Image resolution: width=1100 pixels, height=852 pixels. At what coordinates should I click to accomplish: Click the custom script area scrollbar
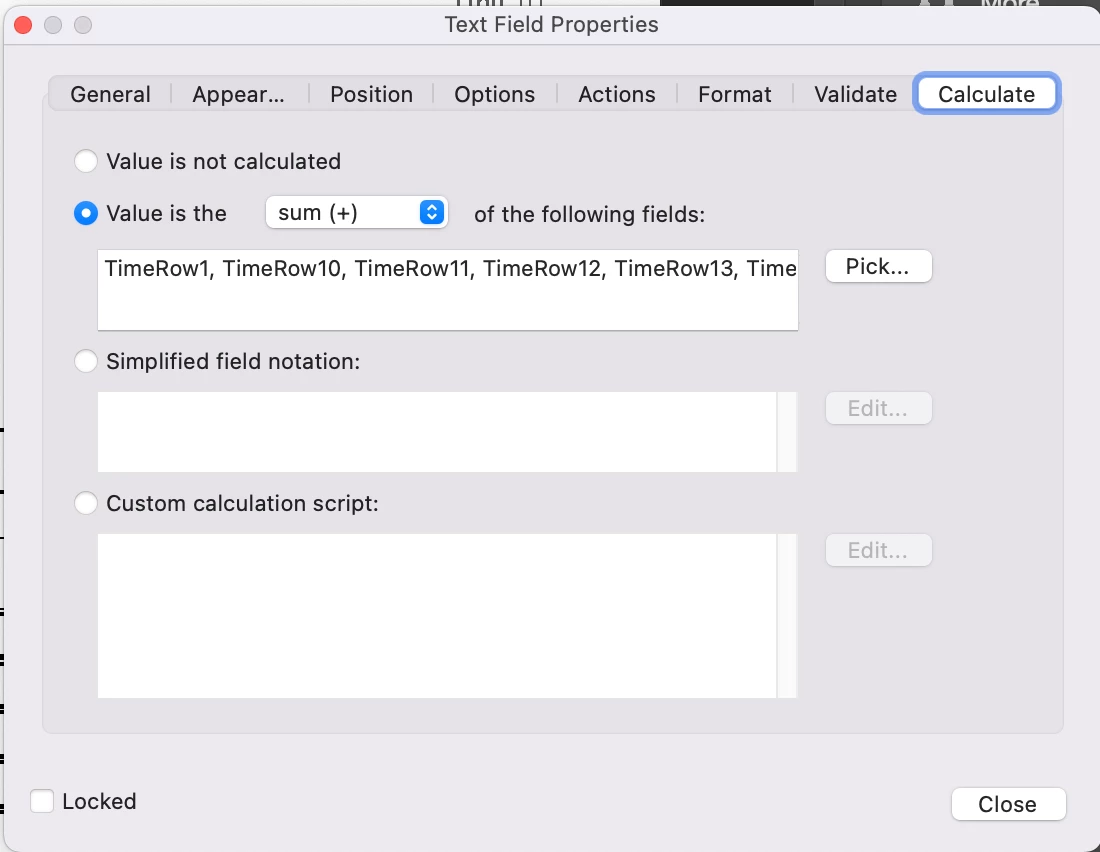[787, 615]
